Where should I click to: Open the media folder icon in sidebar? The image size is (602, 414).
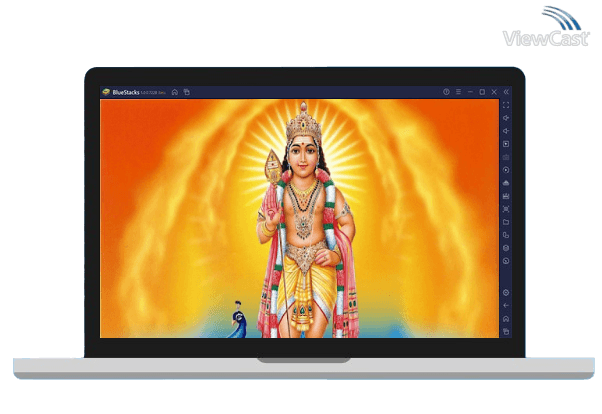pyautogui.click(x=506, y=222)
